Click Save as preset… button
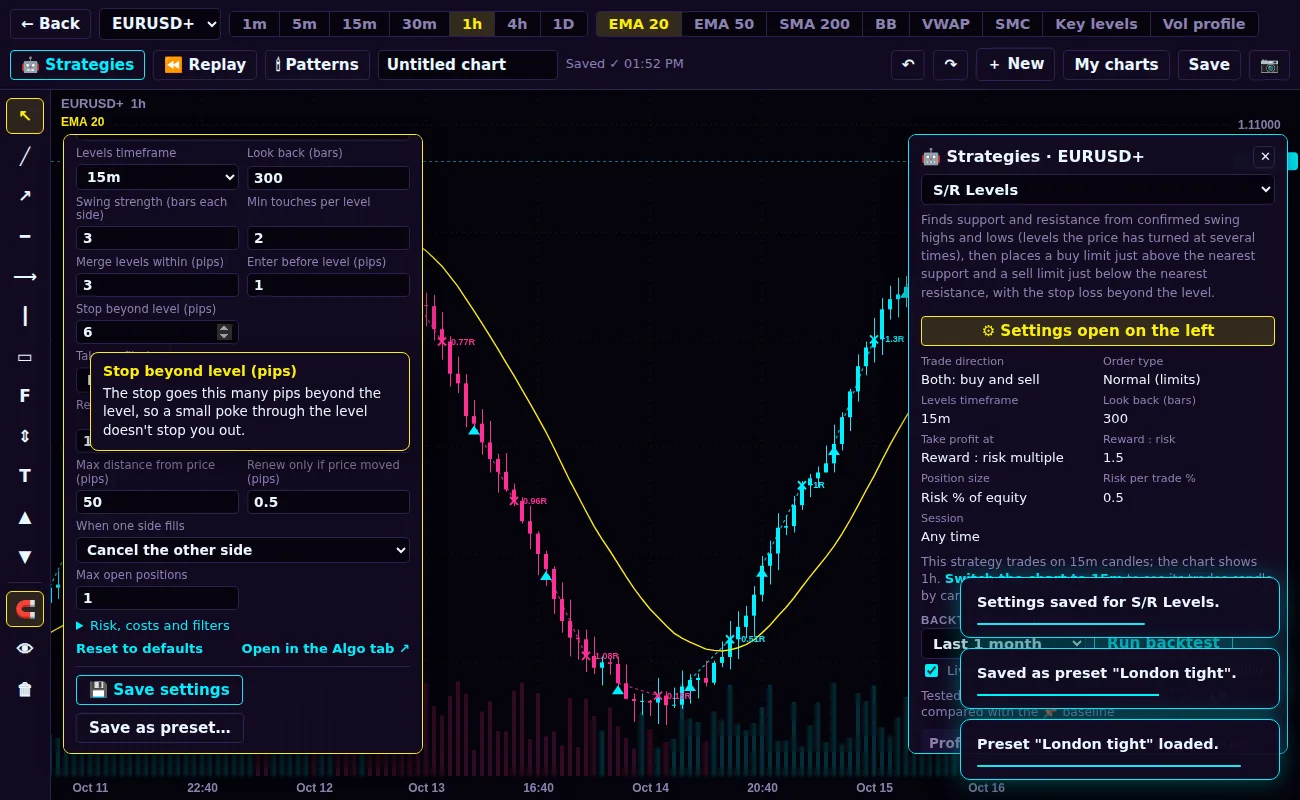This screenshot has height=800, width=1300. tap(160, 728)
